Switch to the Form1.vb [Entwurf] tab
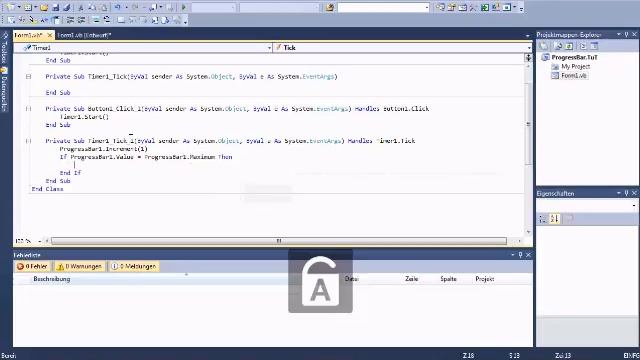 tap(84, 35)
